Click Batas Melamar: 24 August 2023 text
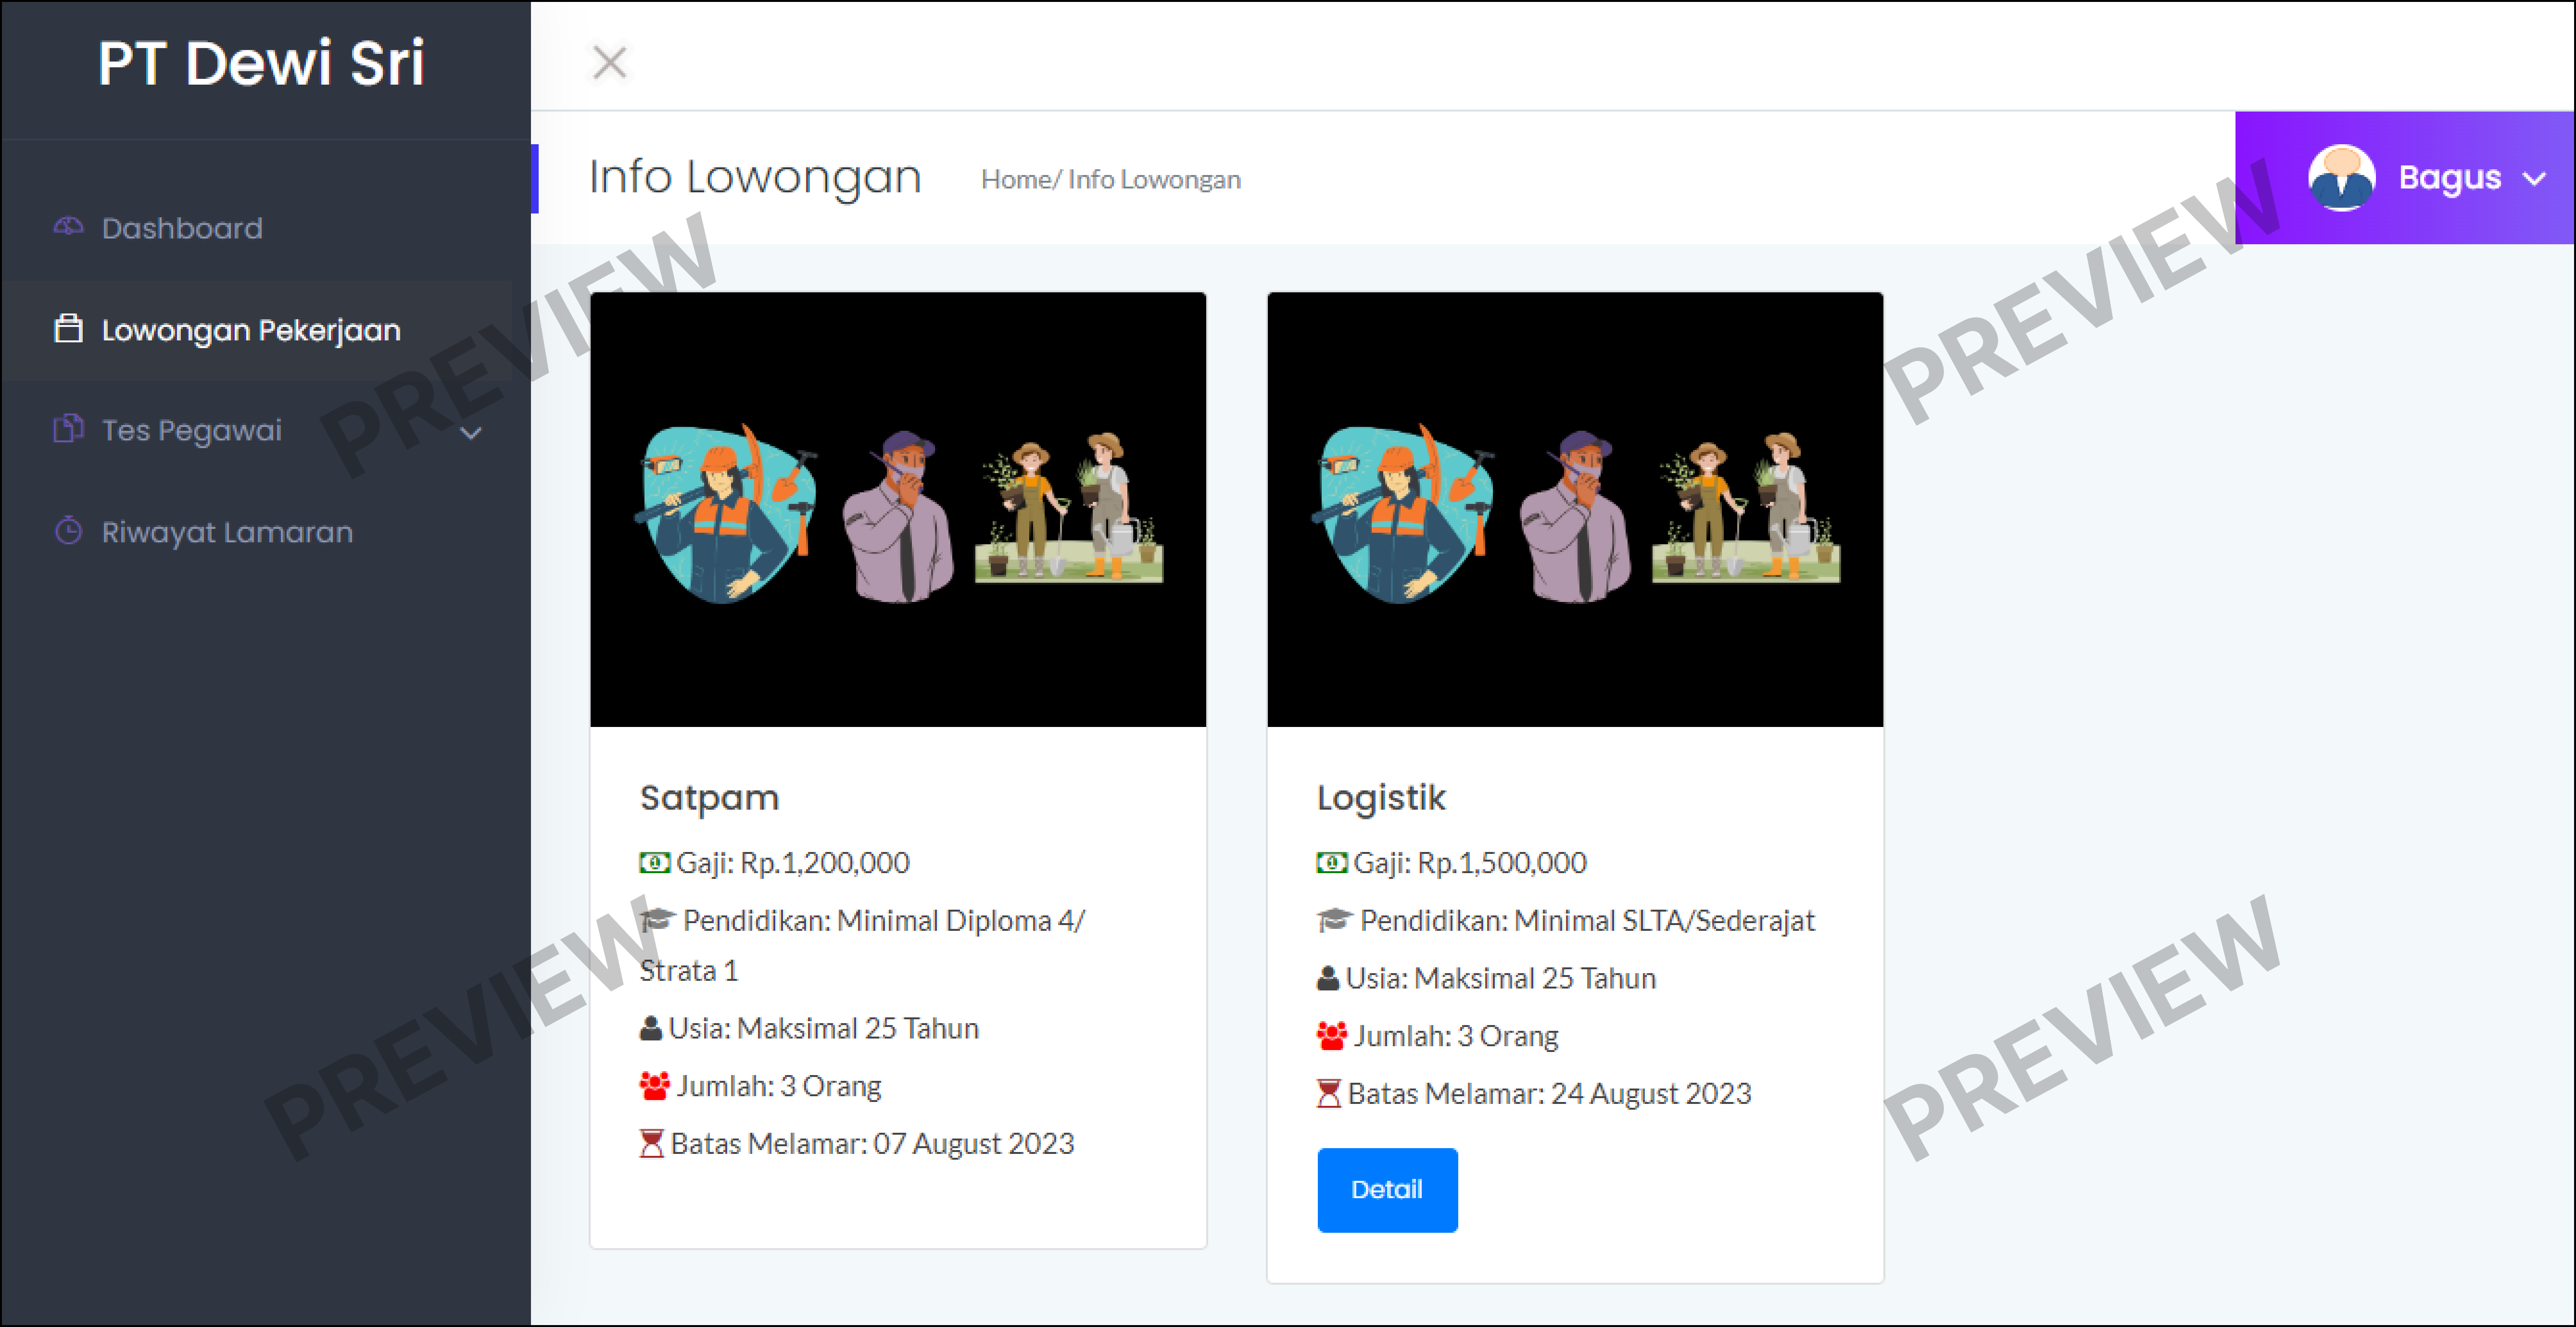 coord(1549,1093)
